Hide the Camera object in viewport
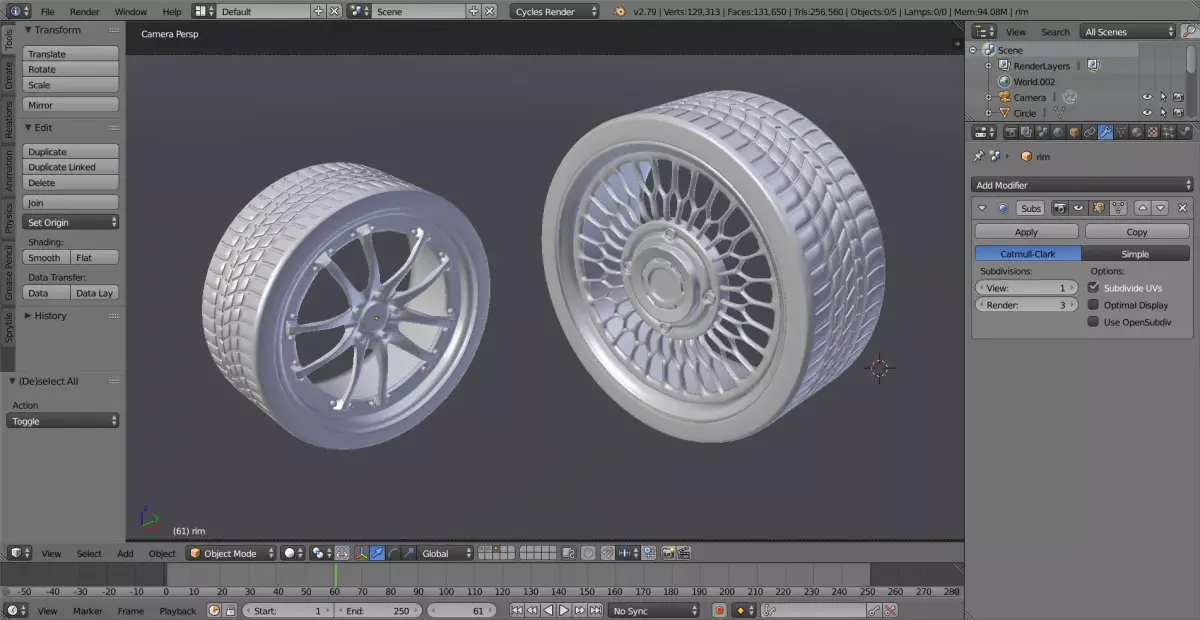 [x=1147, y=97]
